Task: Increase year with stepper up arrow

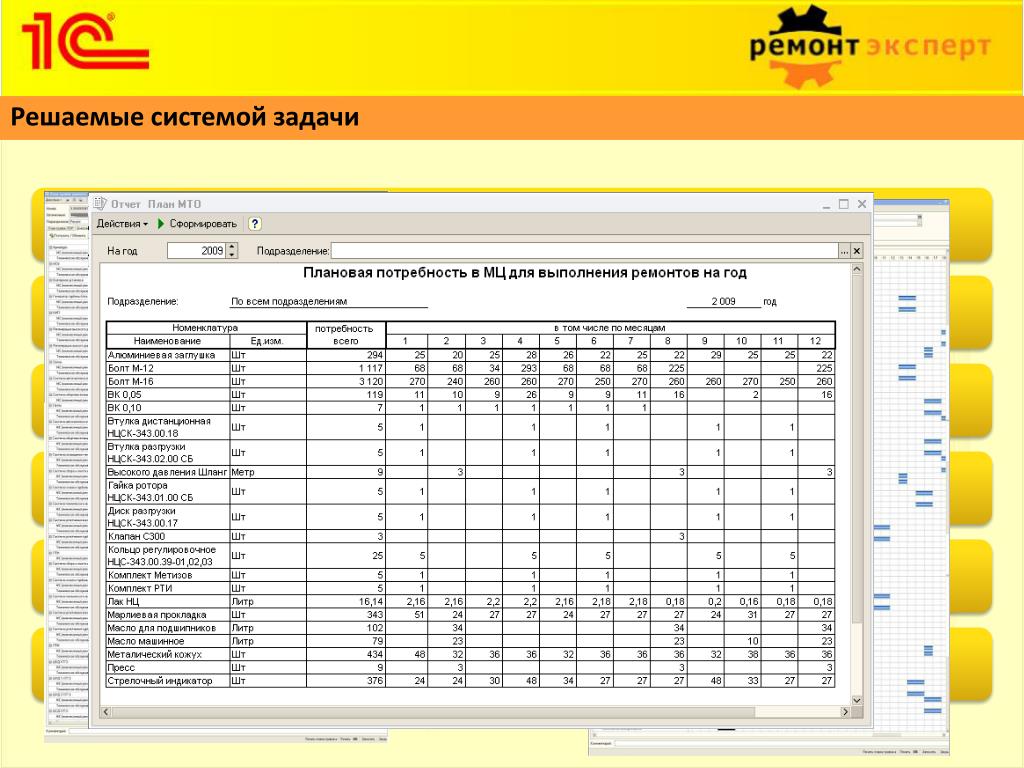Action: tap(232, 247)
